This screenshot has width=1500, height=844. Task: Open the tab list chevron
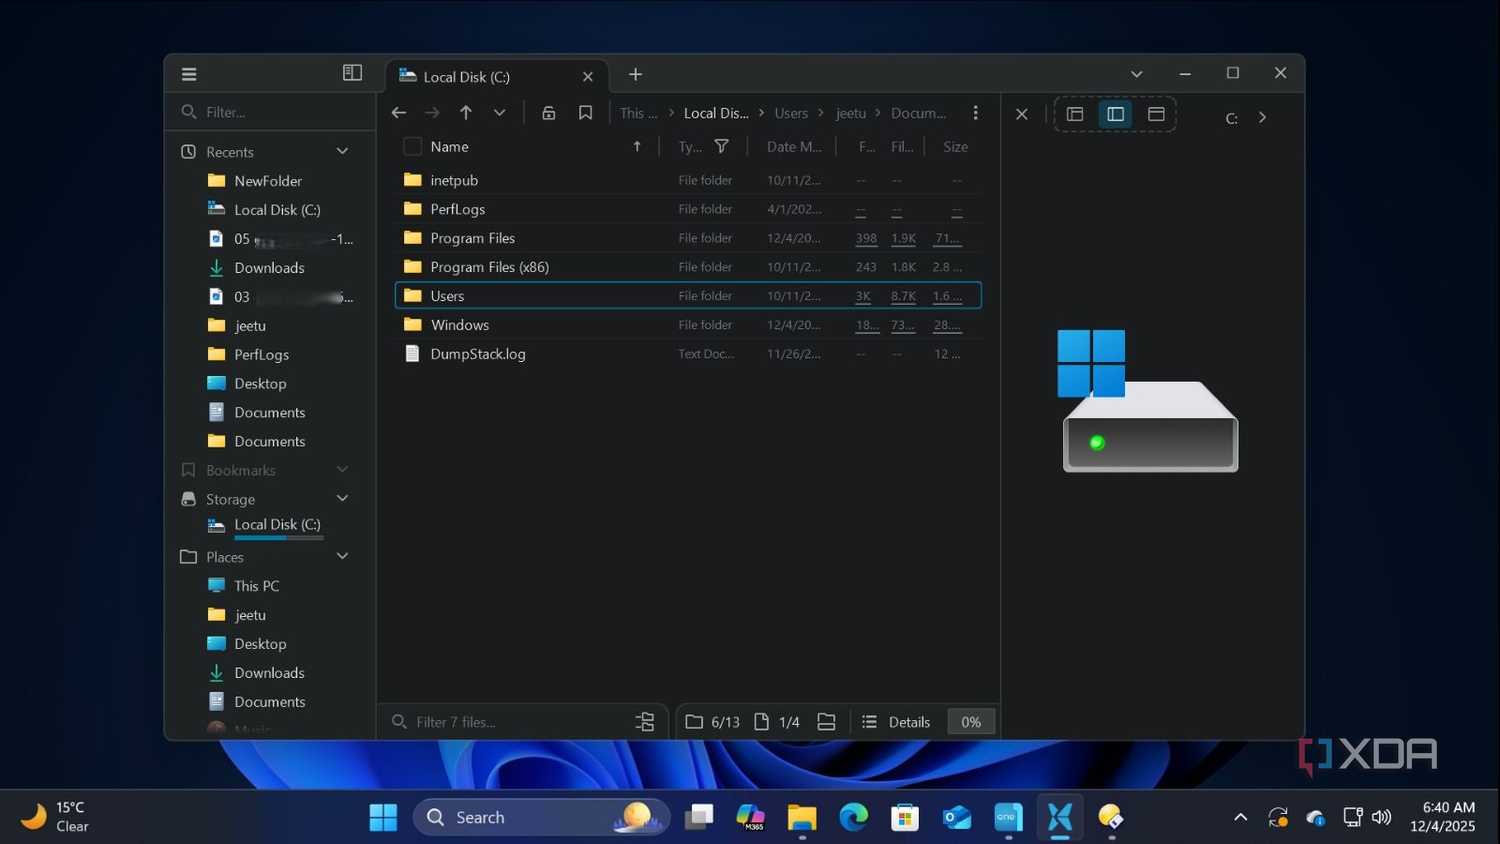coord(1136,74)
